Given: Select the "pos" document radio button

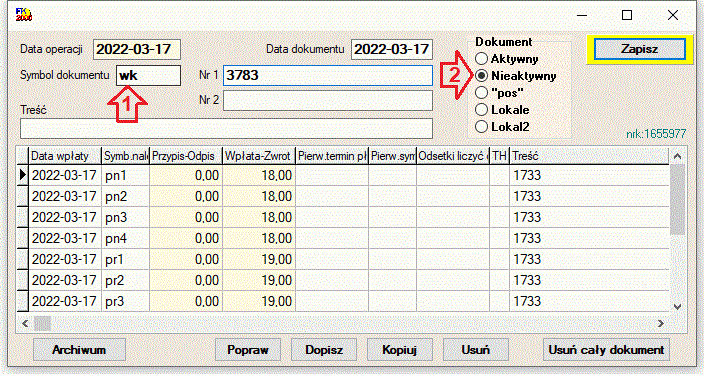Looking at the screenshot, I should tap(481, 92).
